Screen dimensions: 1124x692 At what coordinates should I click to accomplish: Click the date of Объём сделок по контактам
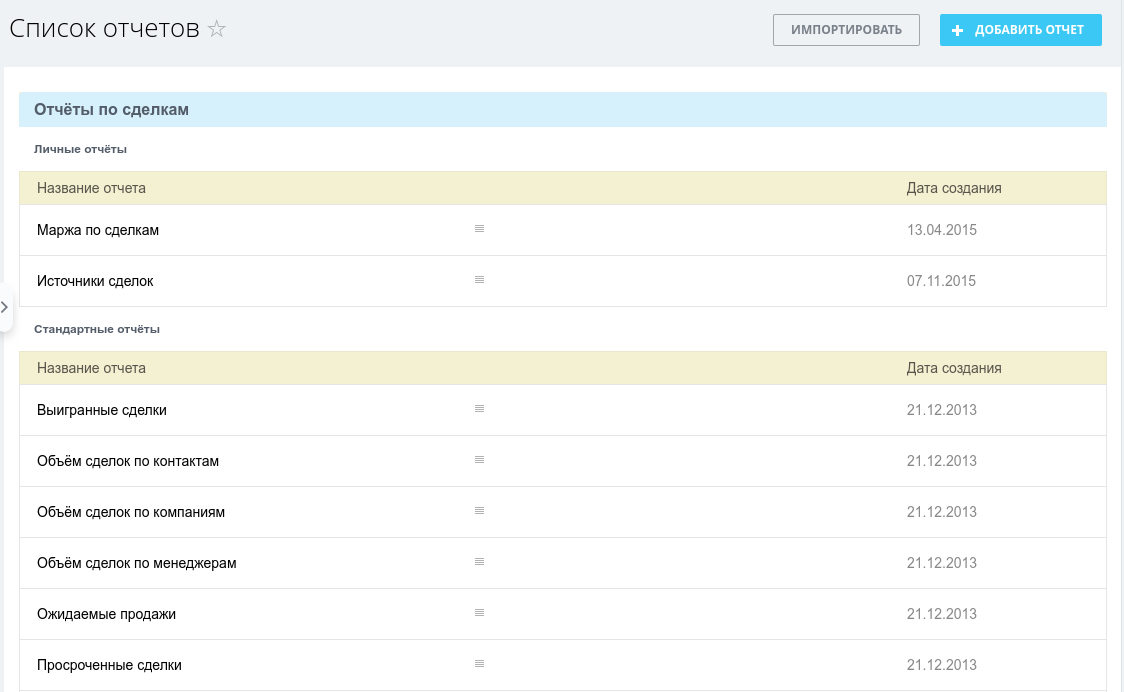click(941, 461)
